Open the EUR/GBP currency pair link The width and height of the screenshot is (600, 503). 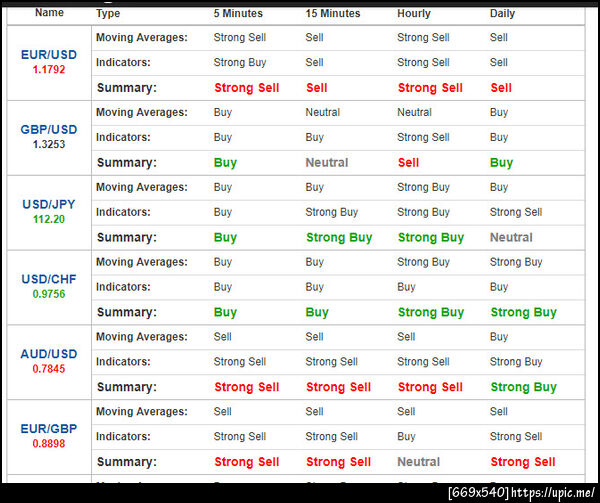49,429
